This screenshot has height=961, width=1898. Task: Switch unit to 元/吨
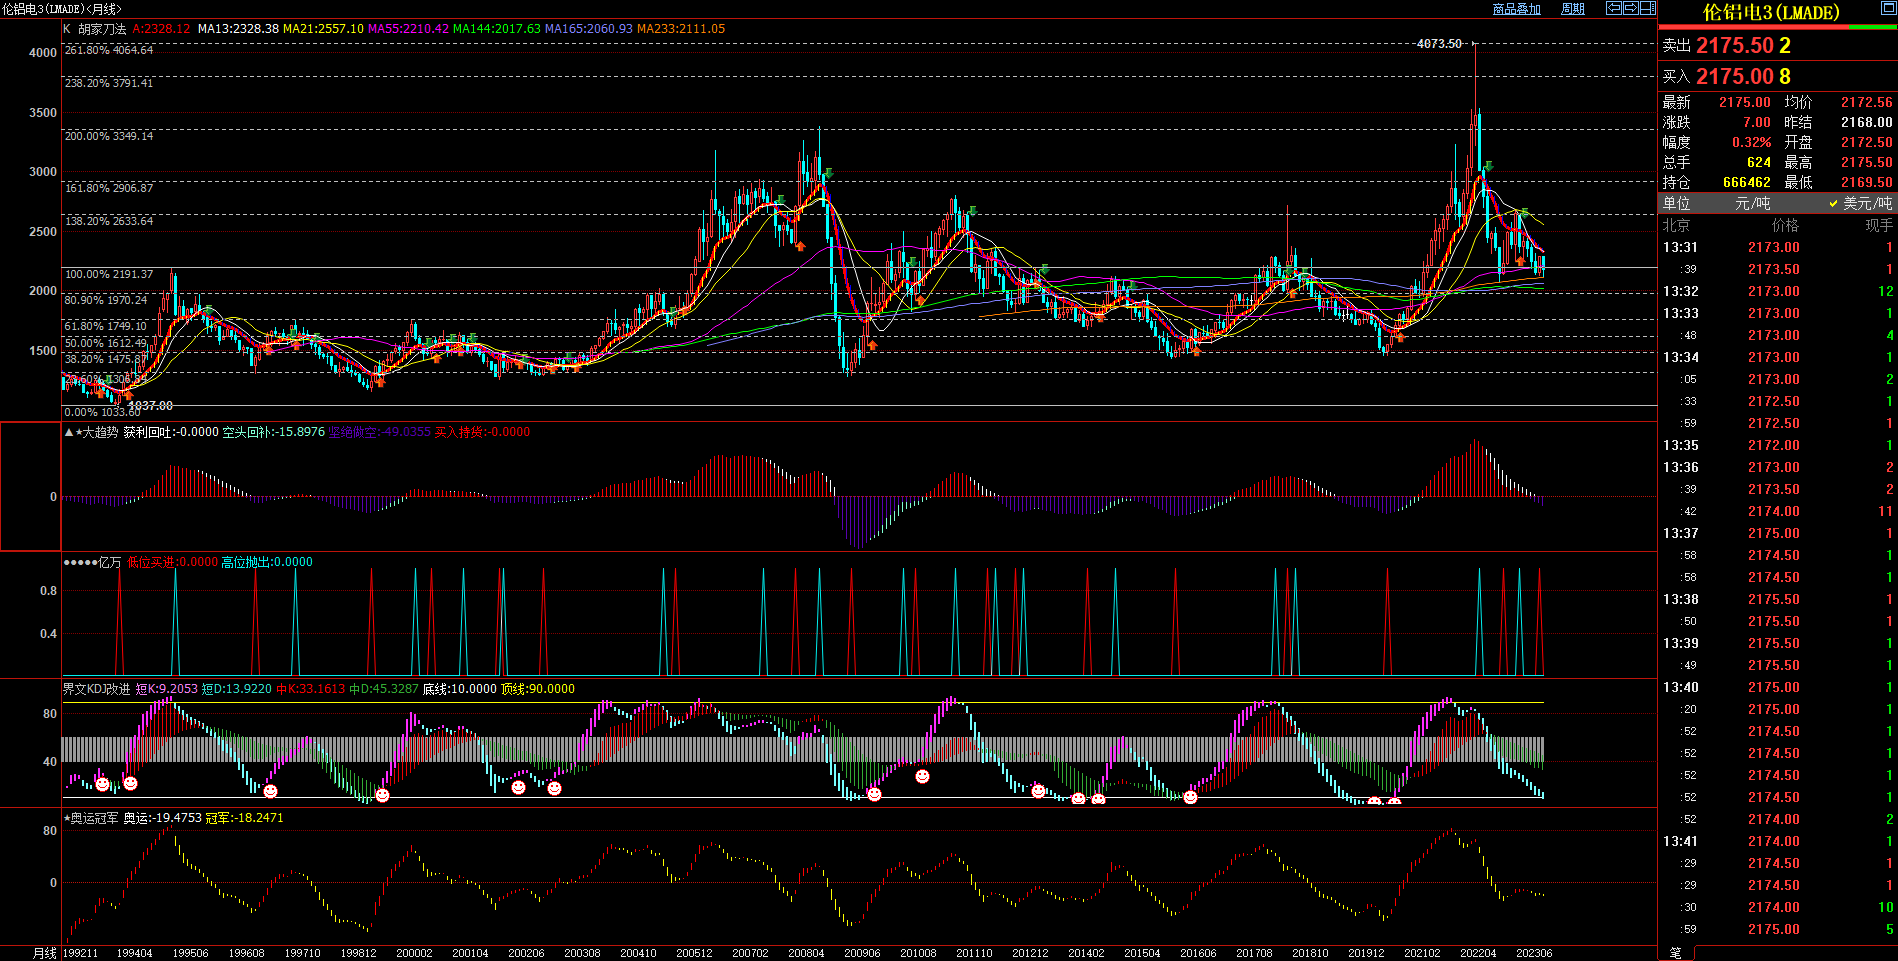(1752, 203)
